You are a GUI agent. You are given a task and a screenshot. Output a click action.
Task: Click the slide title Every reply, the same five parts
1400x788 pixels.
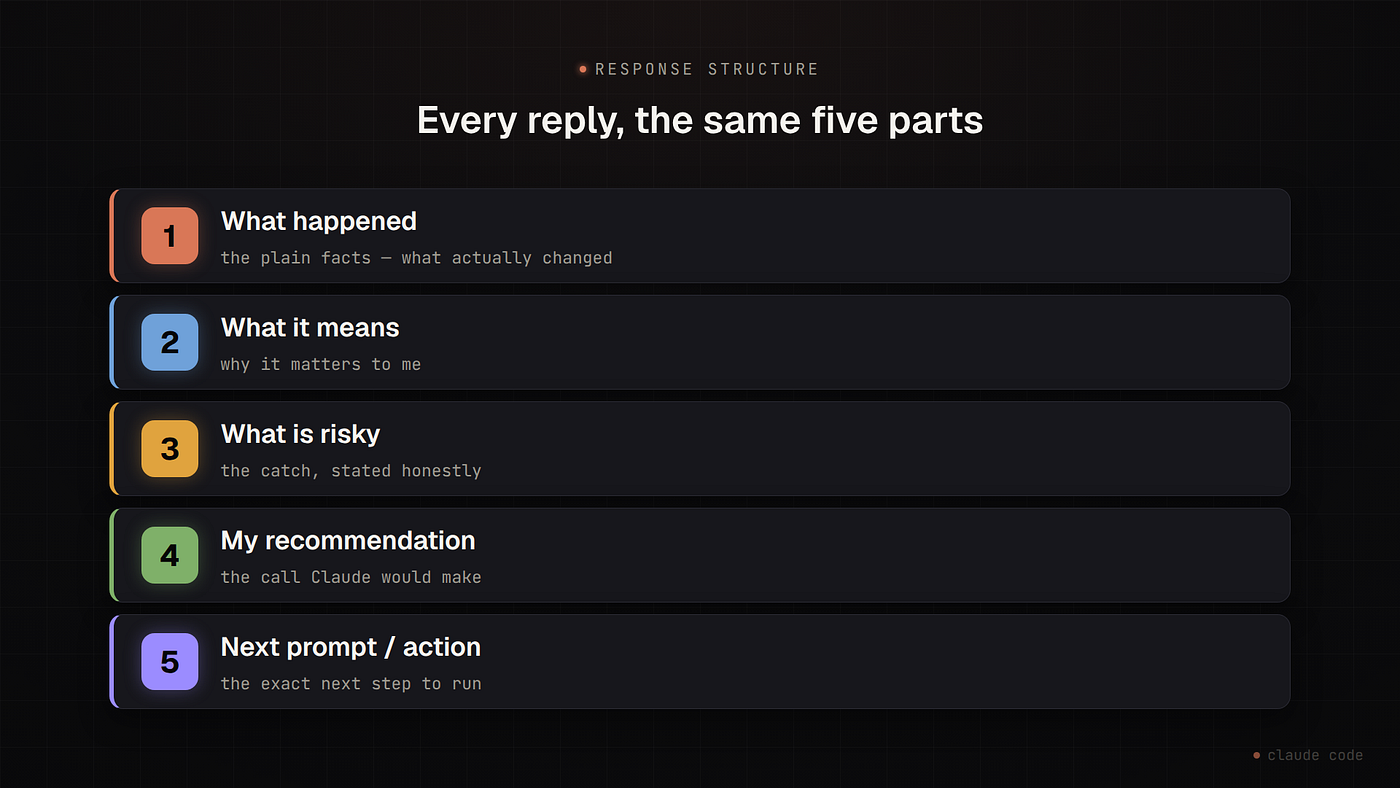tap(700, 121)
